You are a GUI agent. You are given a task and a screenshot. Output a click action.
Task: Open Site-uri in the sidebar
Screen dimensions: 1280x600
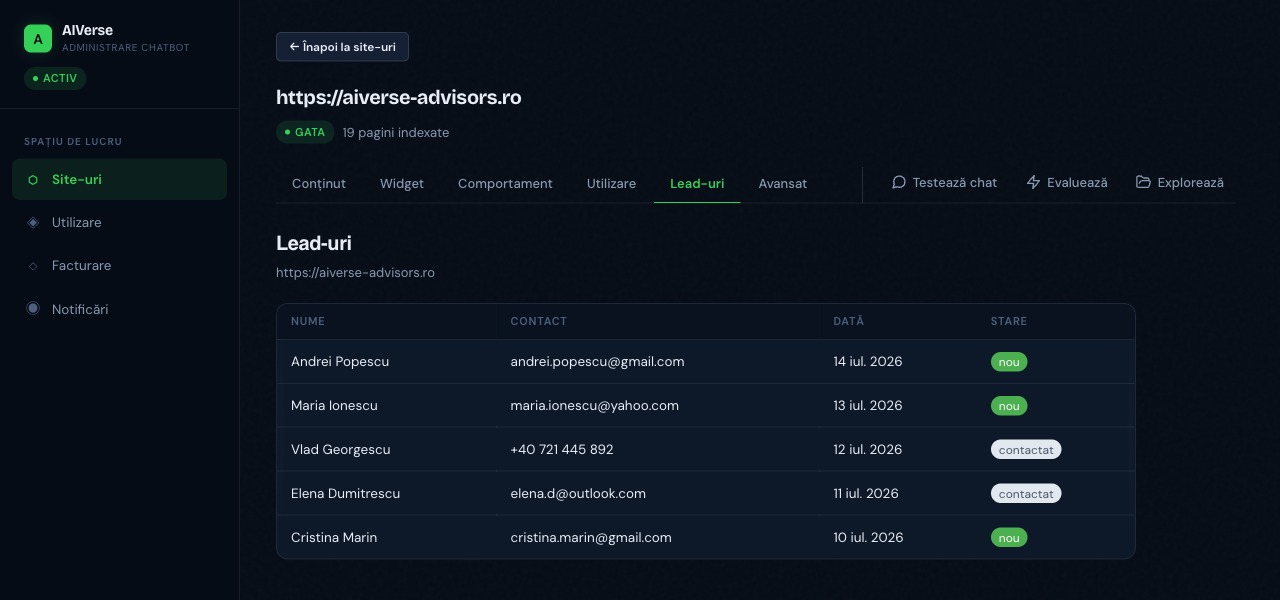tap(120, 179)
